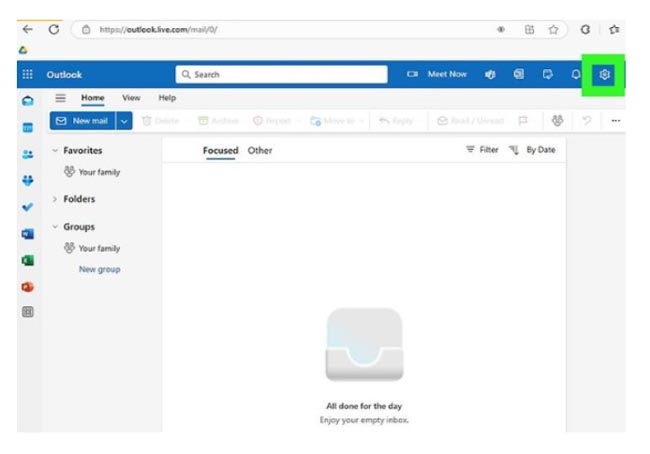
Task: Launch Excel from the left sidebar
Action: click(27, 260)
